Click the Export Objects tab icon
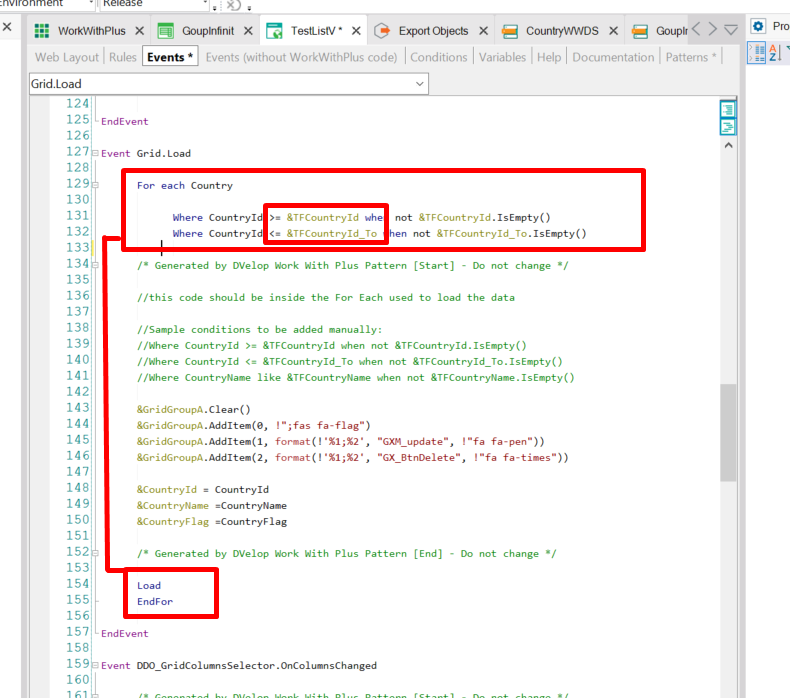The width and height of the screenshot is (790, 698). (x=382, y=31)
